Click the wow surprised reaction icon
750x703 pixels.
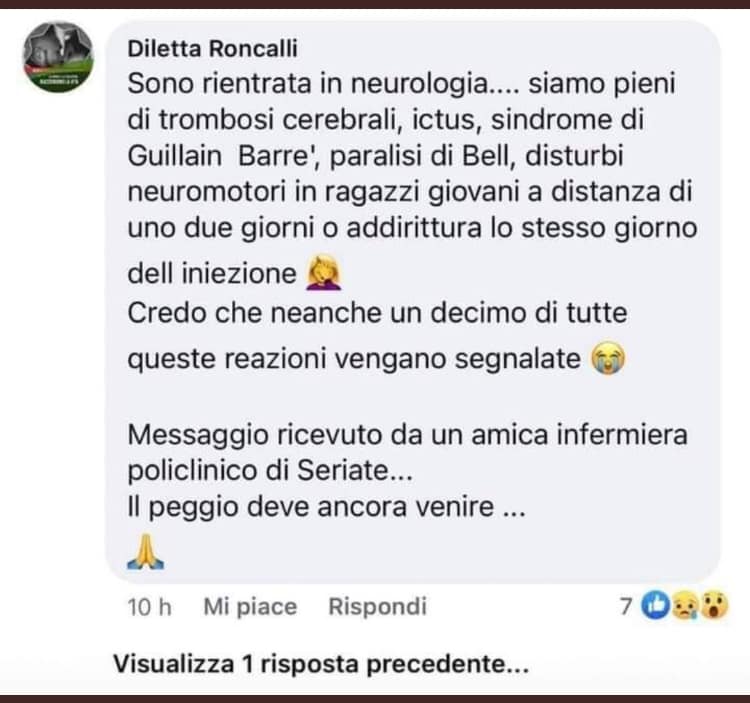[714, 605]
